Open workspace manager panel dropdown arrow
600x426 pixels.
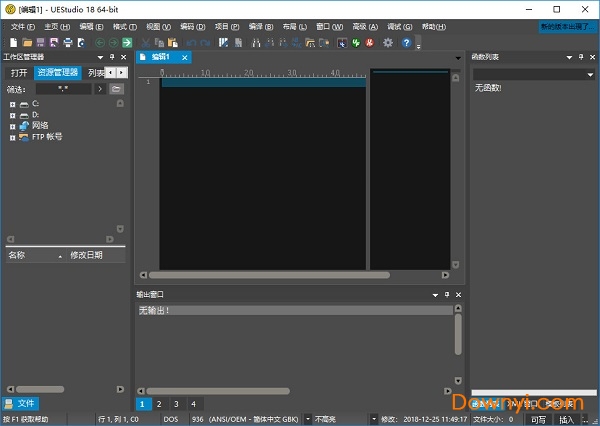click(x=100, y=57)
